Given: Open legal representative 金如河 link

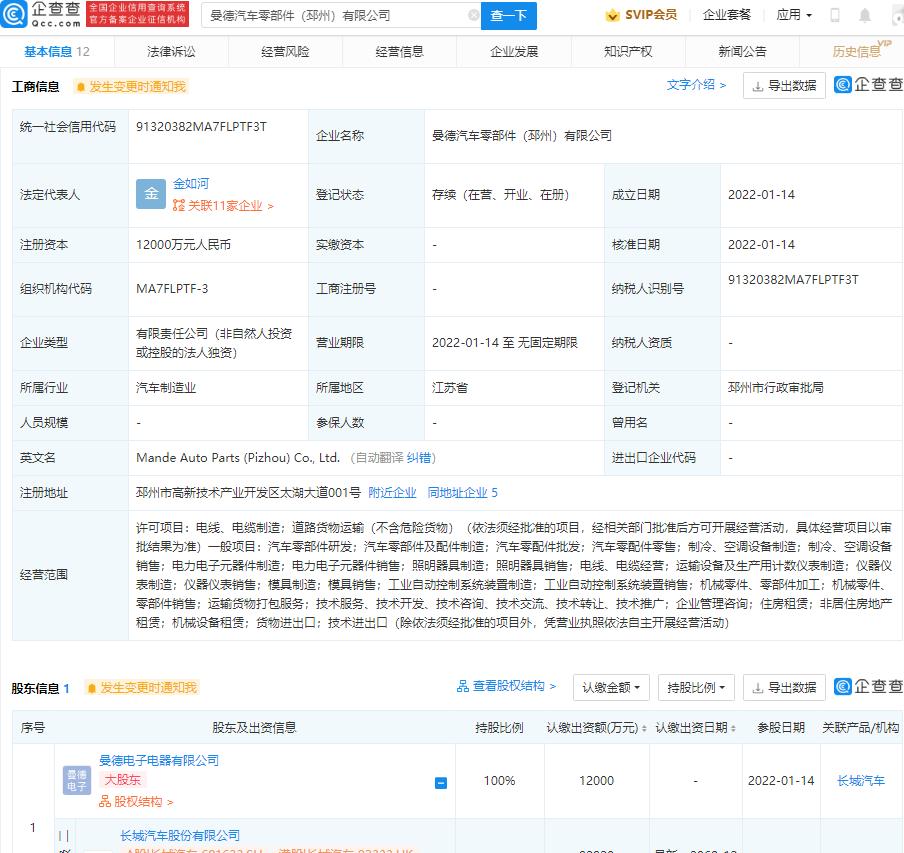Looking at the screenshot, I should 191,183.
